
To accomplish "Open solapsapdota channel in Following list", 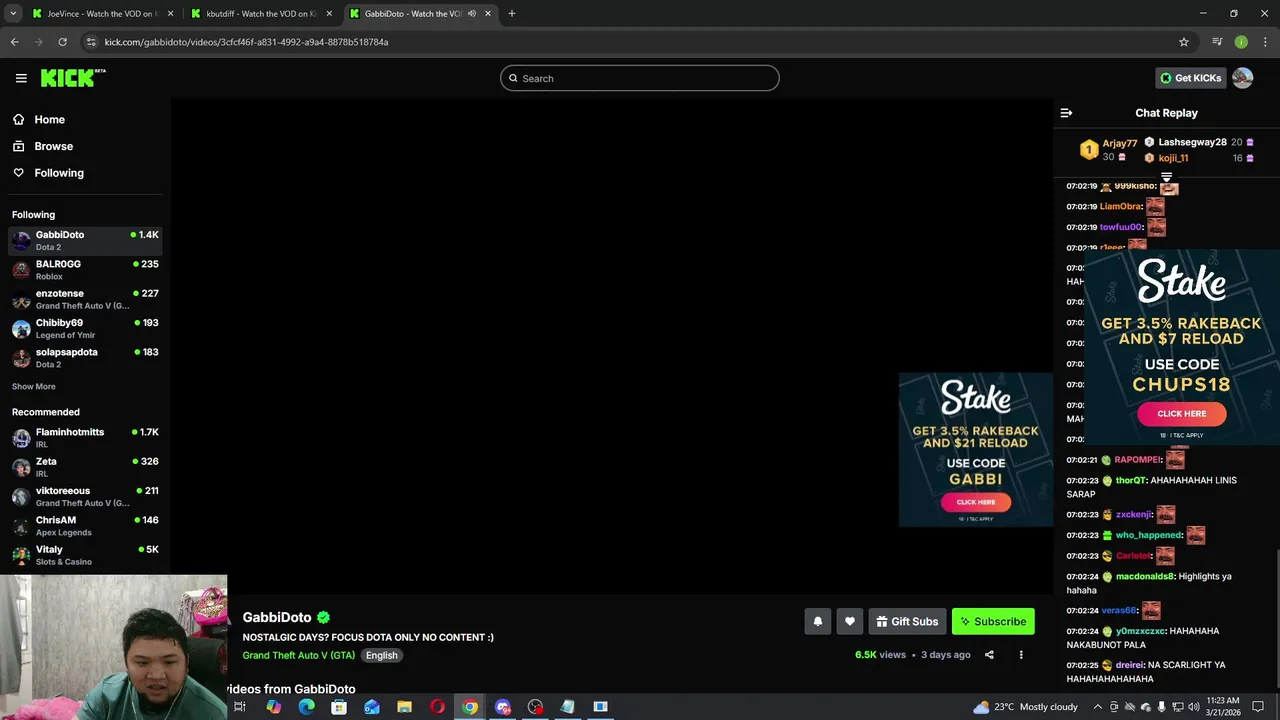I will coord(85,358).
